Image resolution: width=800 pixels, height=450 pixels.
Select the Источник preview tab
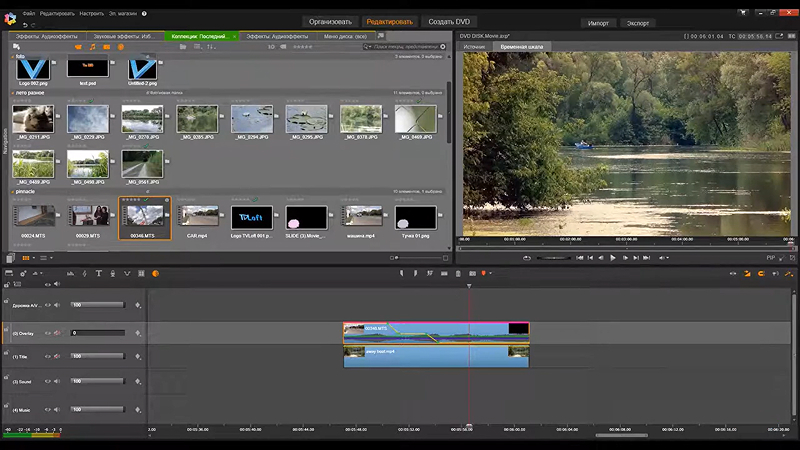pyautogui.click(x=474, y=46)
